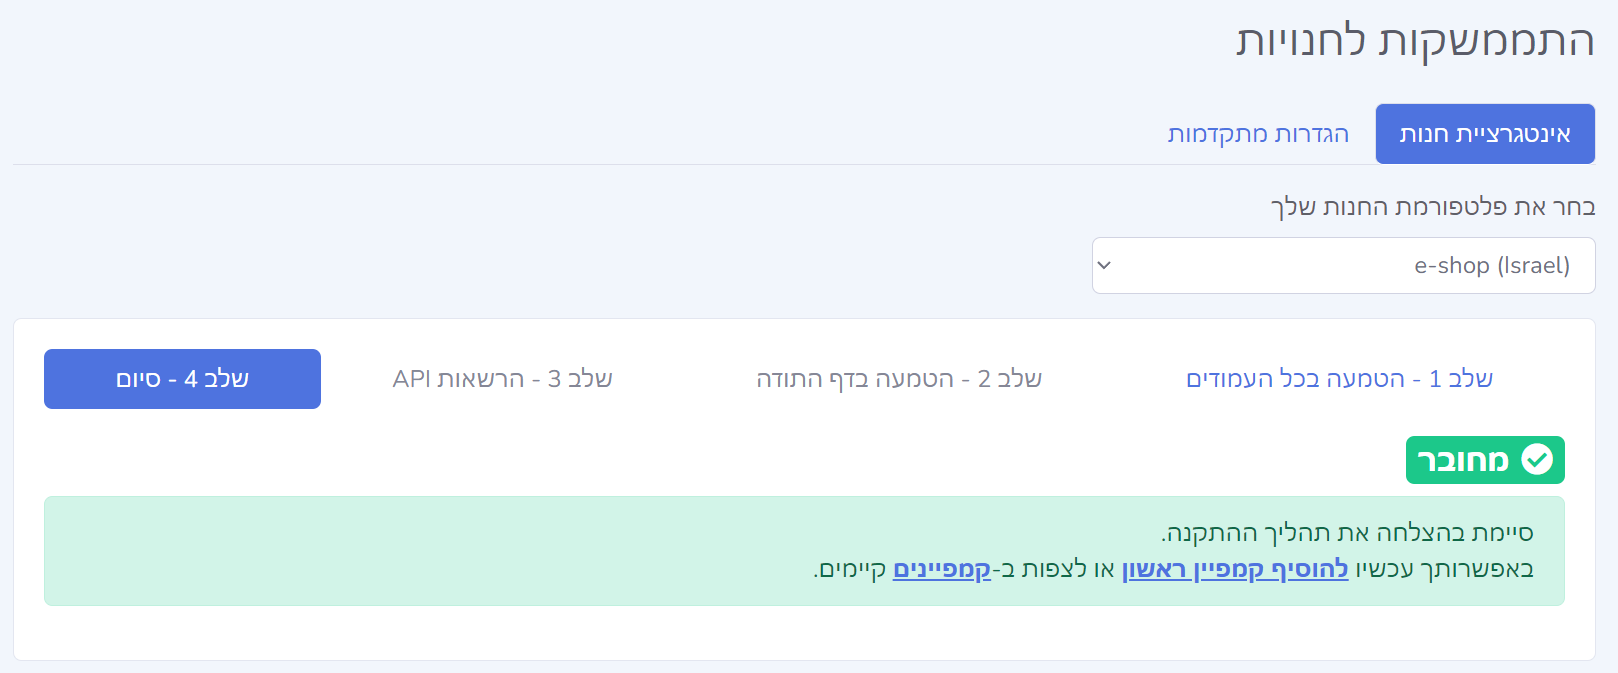1618x673 pixels.
Task: Switch to the 'אינטגרציית חנות' tab
Action: click(x=1484, y=134)
